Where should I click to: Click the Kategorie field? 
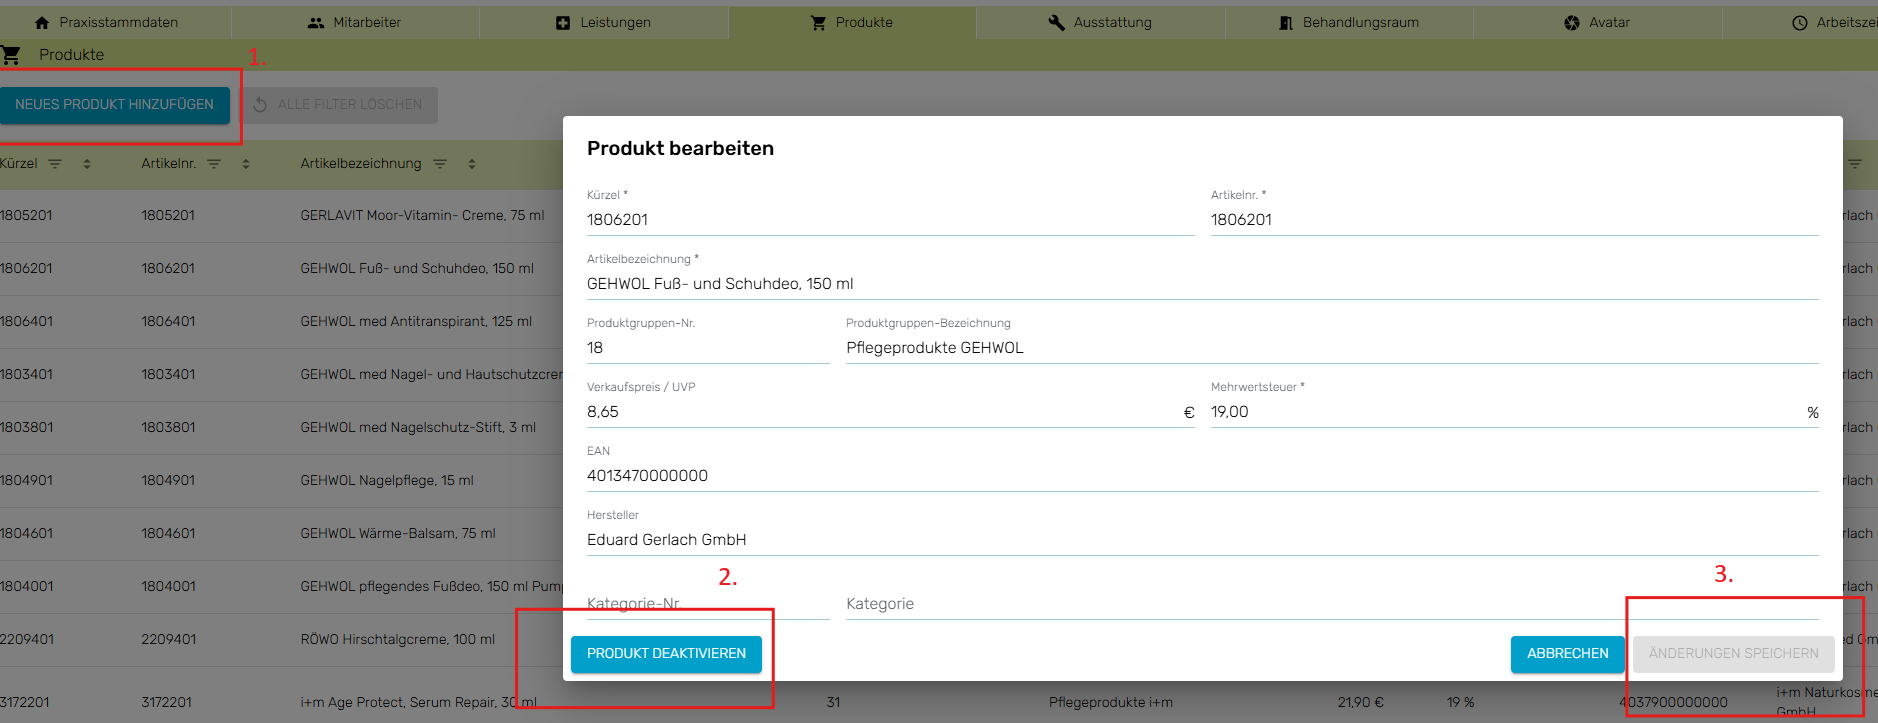(1332, 604)
